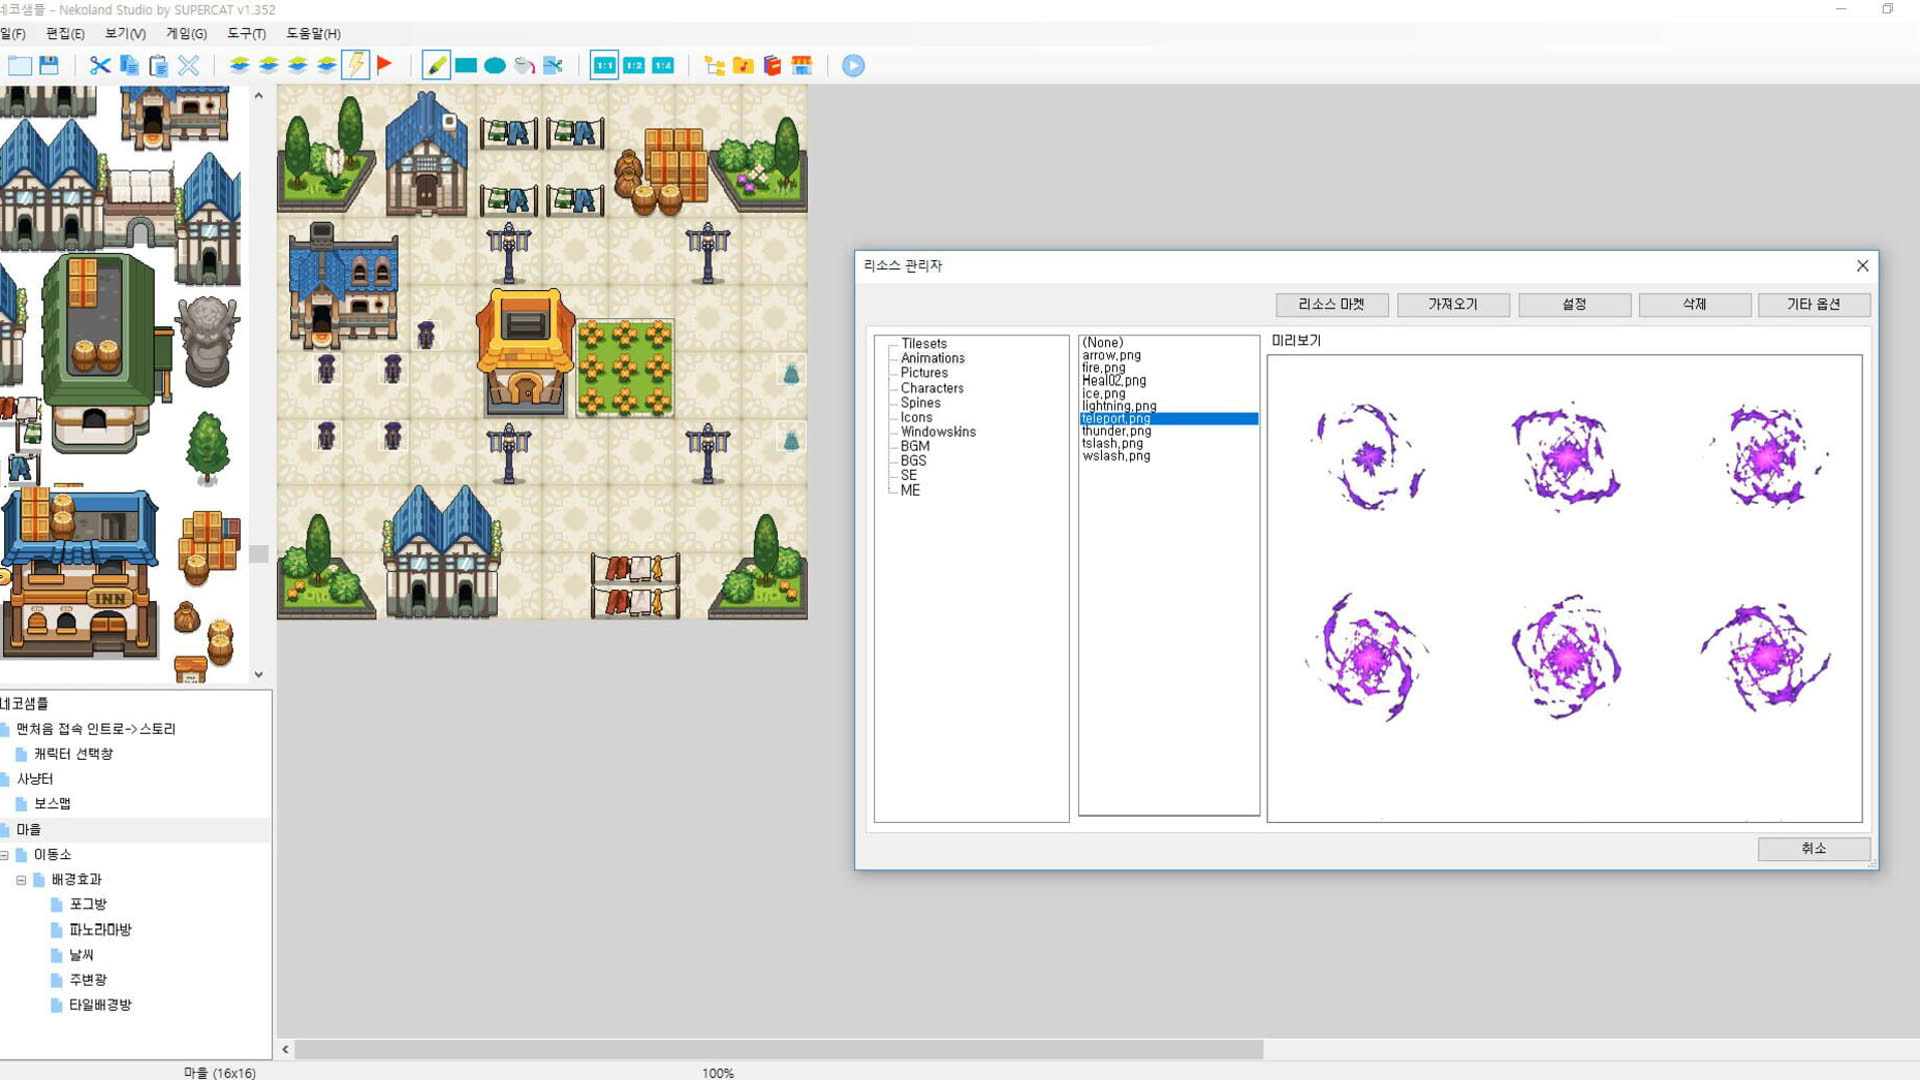Open the store shop icon
This screenshot has height=1080, width=1920.
click(x=801, y=66)
